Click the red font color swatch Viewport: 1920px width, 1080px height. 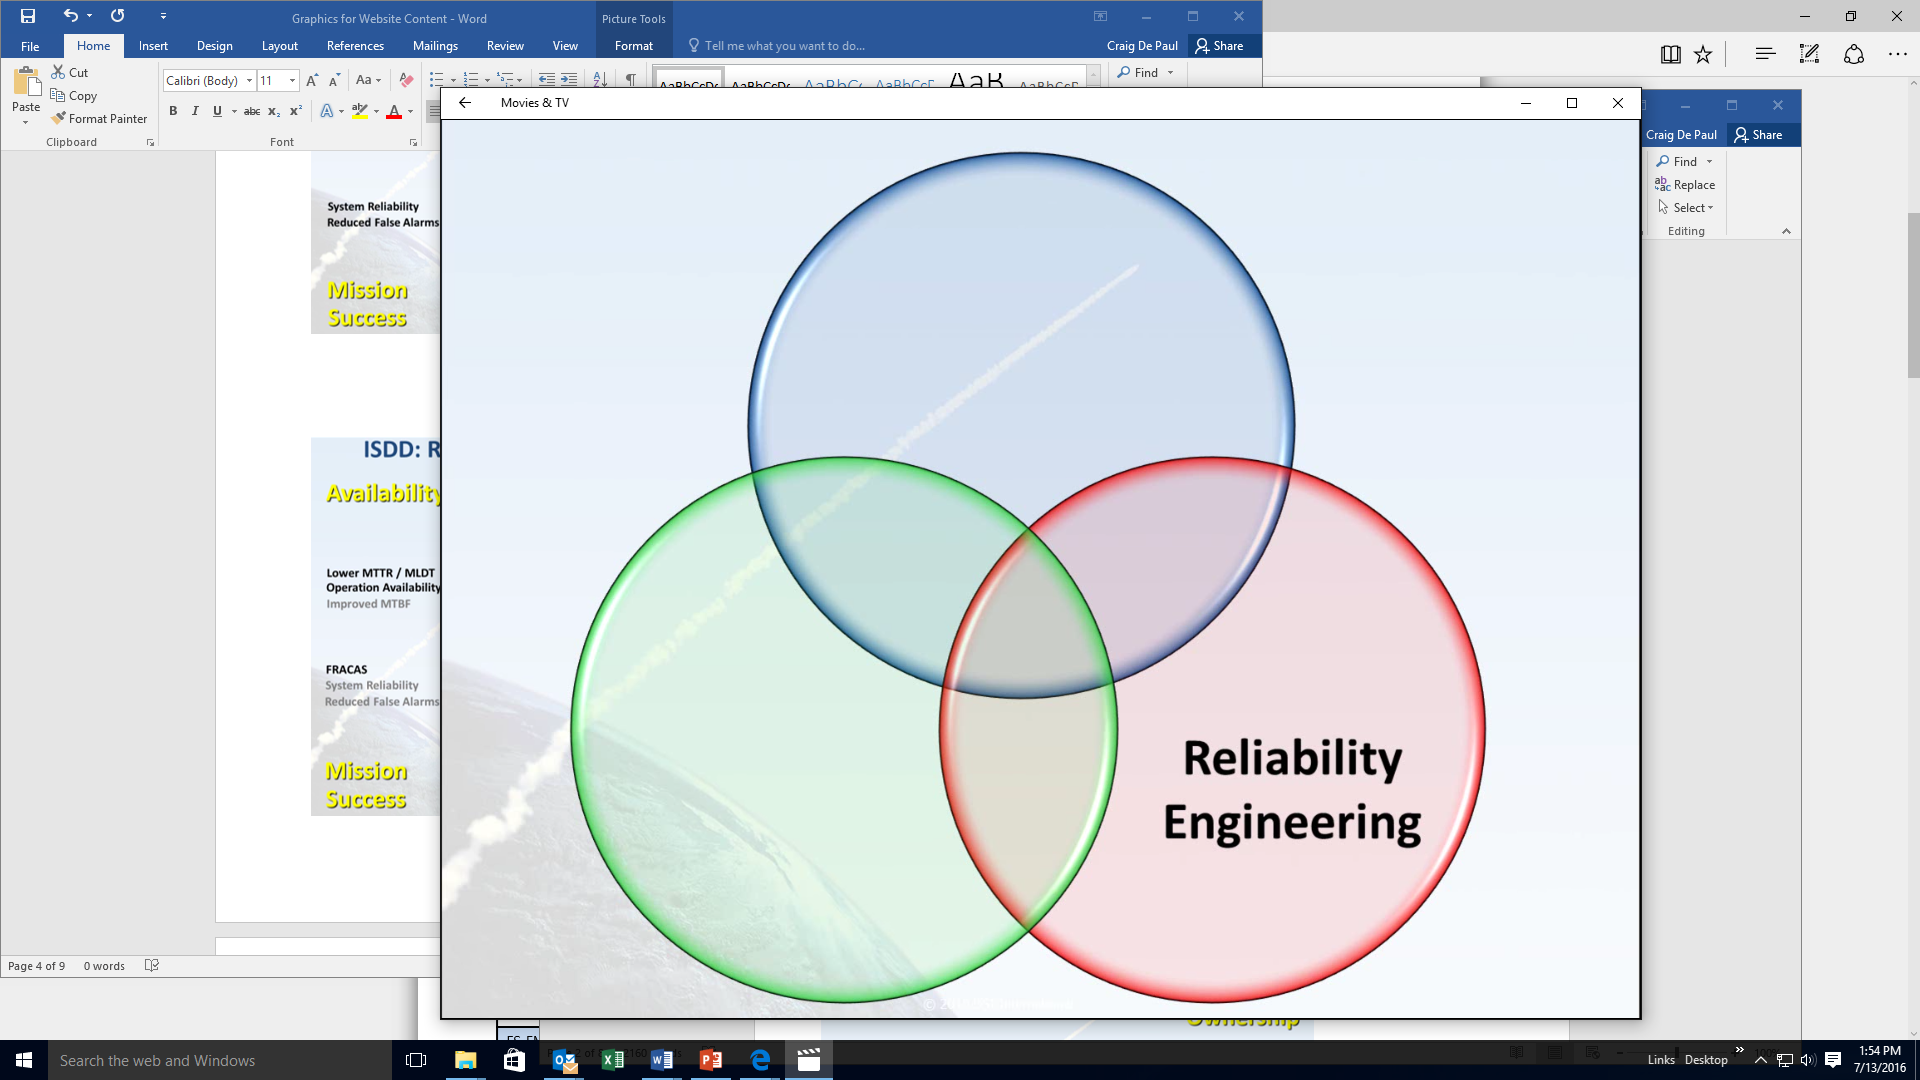[394, 112]
